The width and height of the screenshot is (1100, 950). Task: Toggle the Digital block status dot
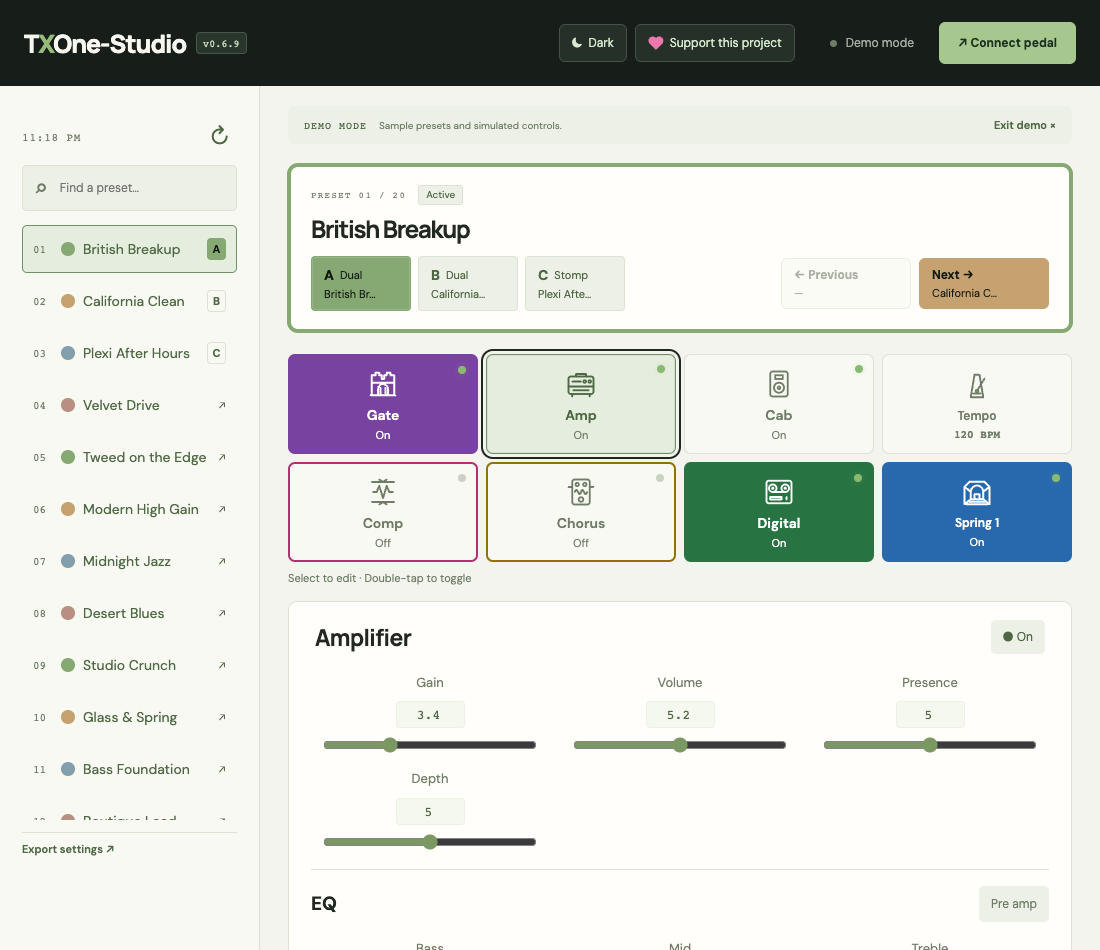[x=858, y=478]
